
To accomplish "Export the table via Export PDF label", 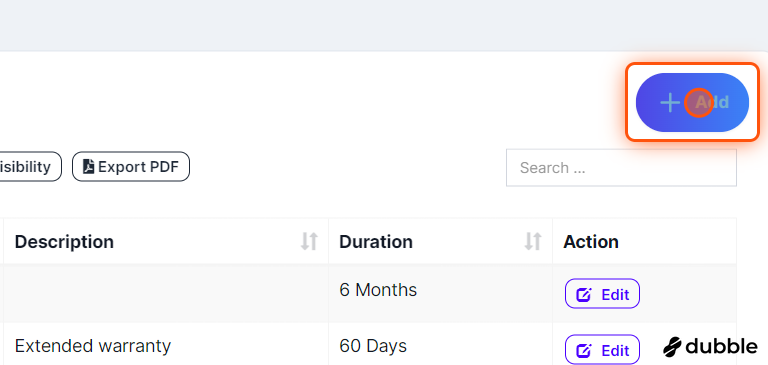I will pyautogui.click(x=138, y=167).
